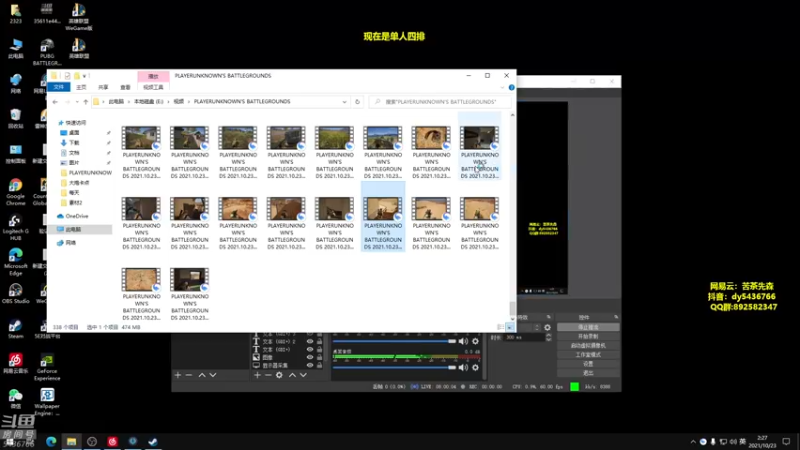Move source up in OBS sources panel

292,375
